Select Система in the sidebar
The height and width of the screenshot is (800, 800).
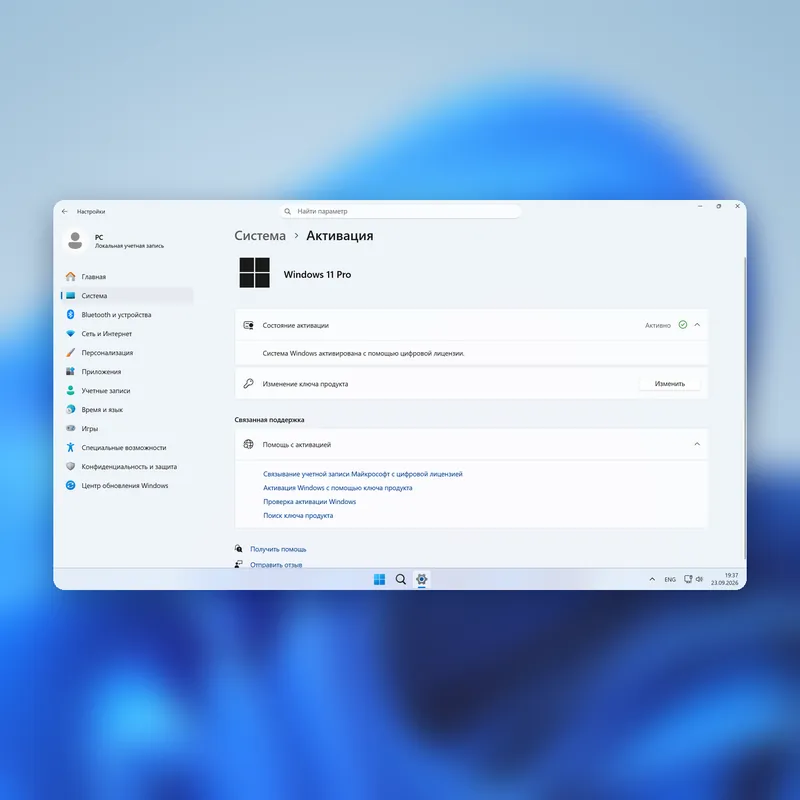point(127,295)
